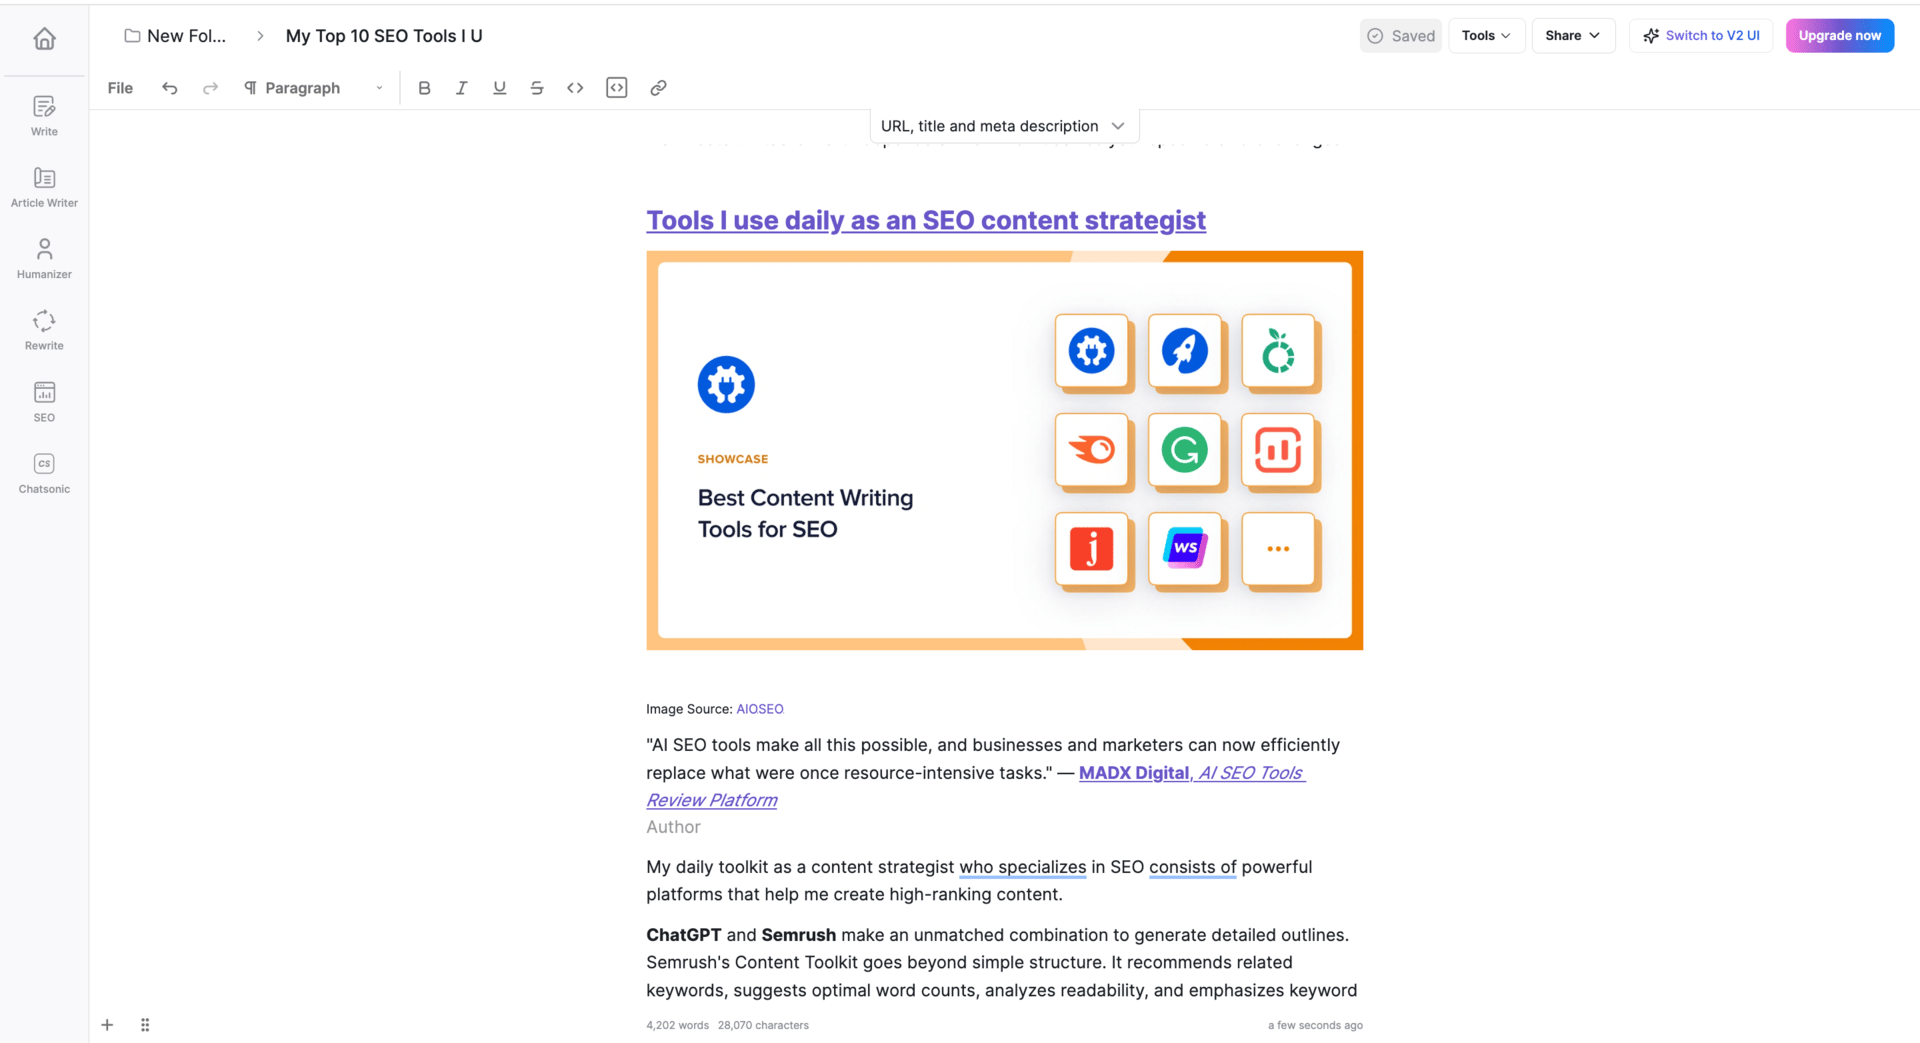Image resolution: width=1920 pixels, height=1043 pixels.
Task: Add a new block with plus icon
Action: [x=107, y=1025]
